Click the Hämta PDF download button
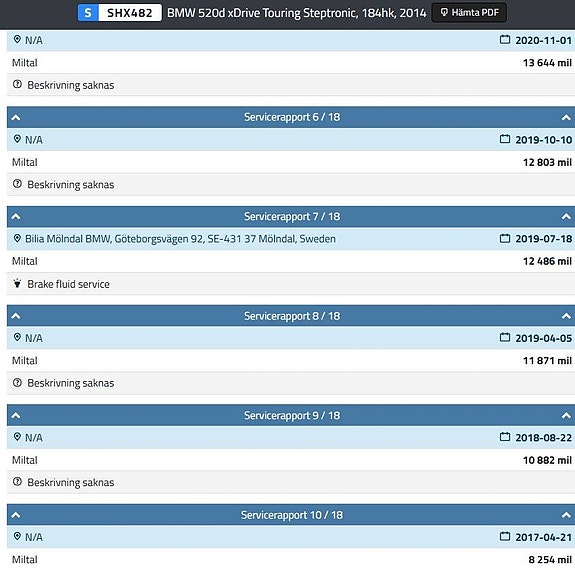575x570 pixels. pos(469,13)
